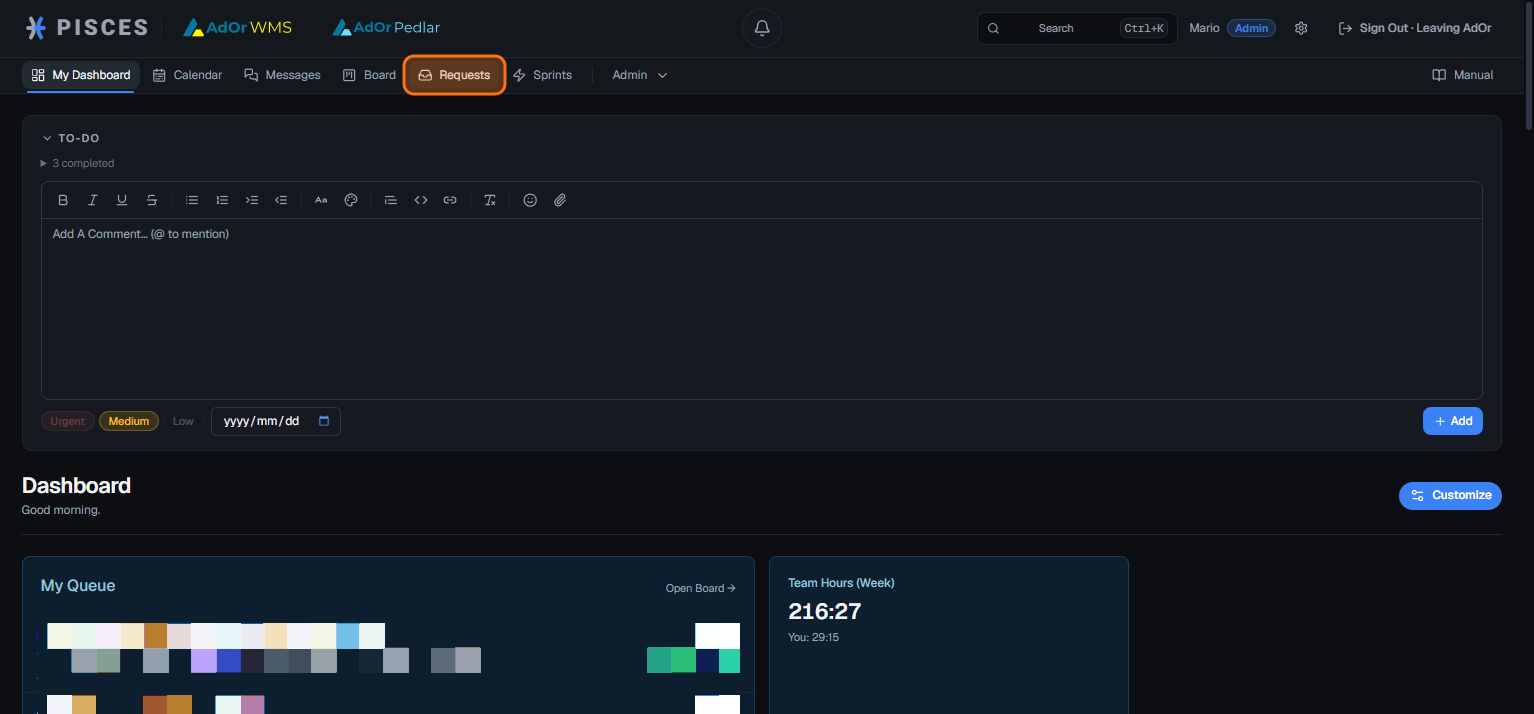Screen dimensions: 1534x714
Task: Open the date picker calendar icon
Action: 324,421
